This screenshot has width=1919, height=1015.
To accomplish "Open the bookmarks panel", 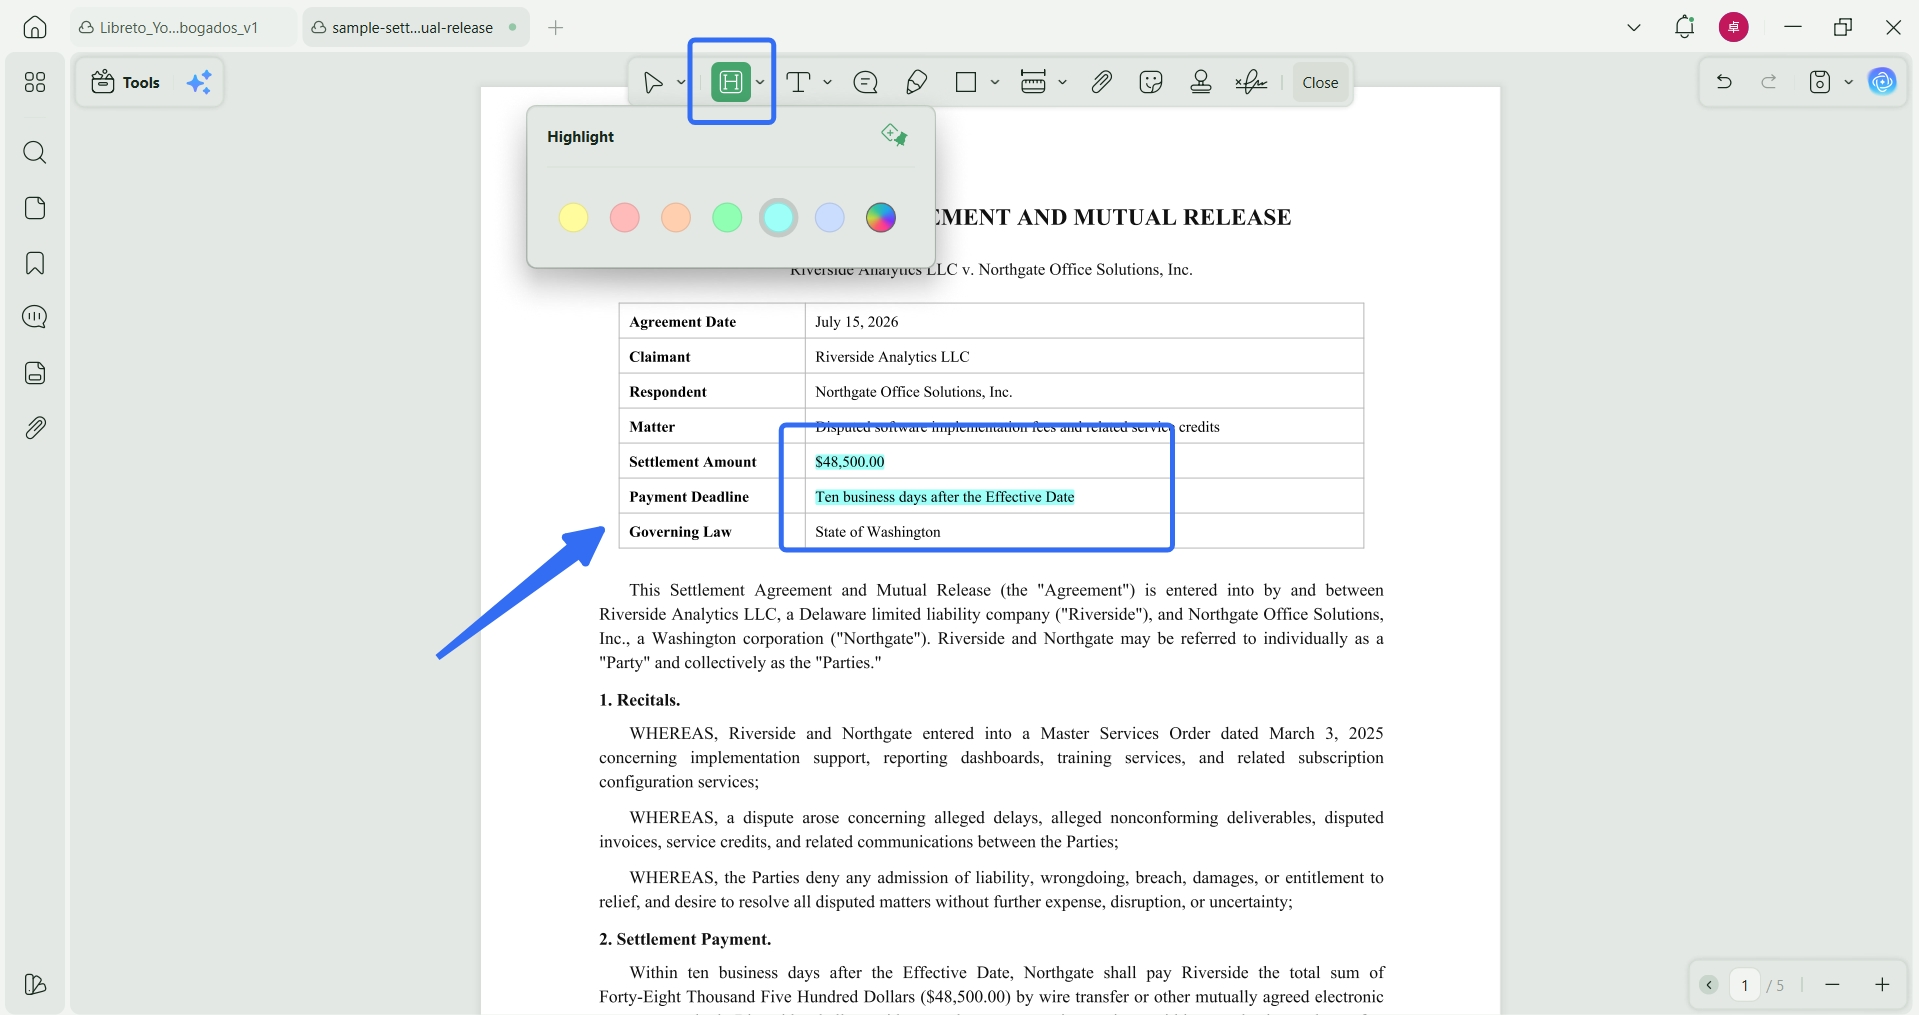I will coord(35,263).
